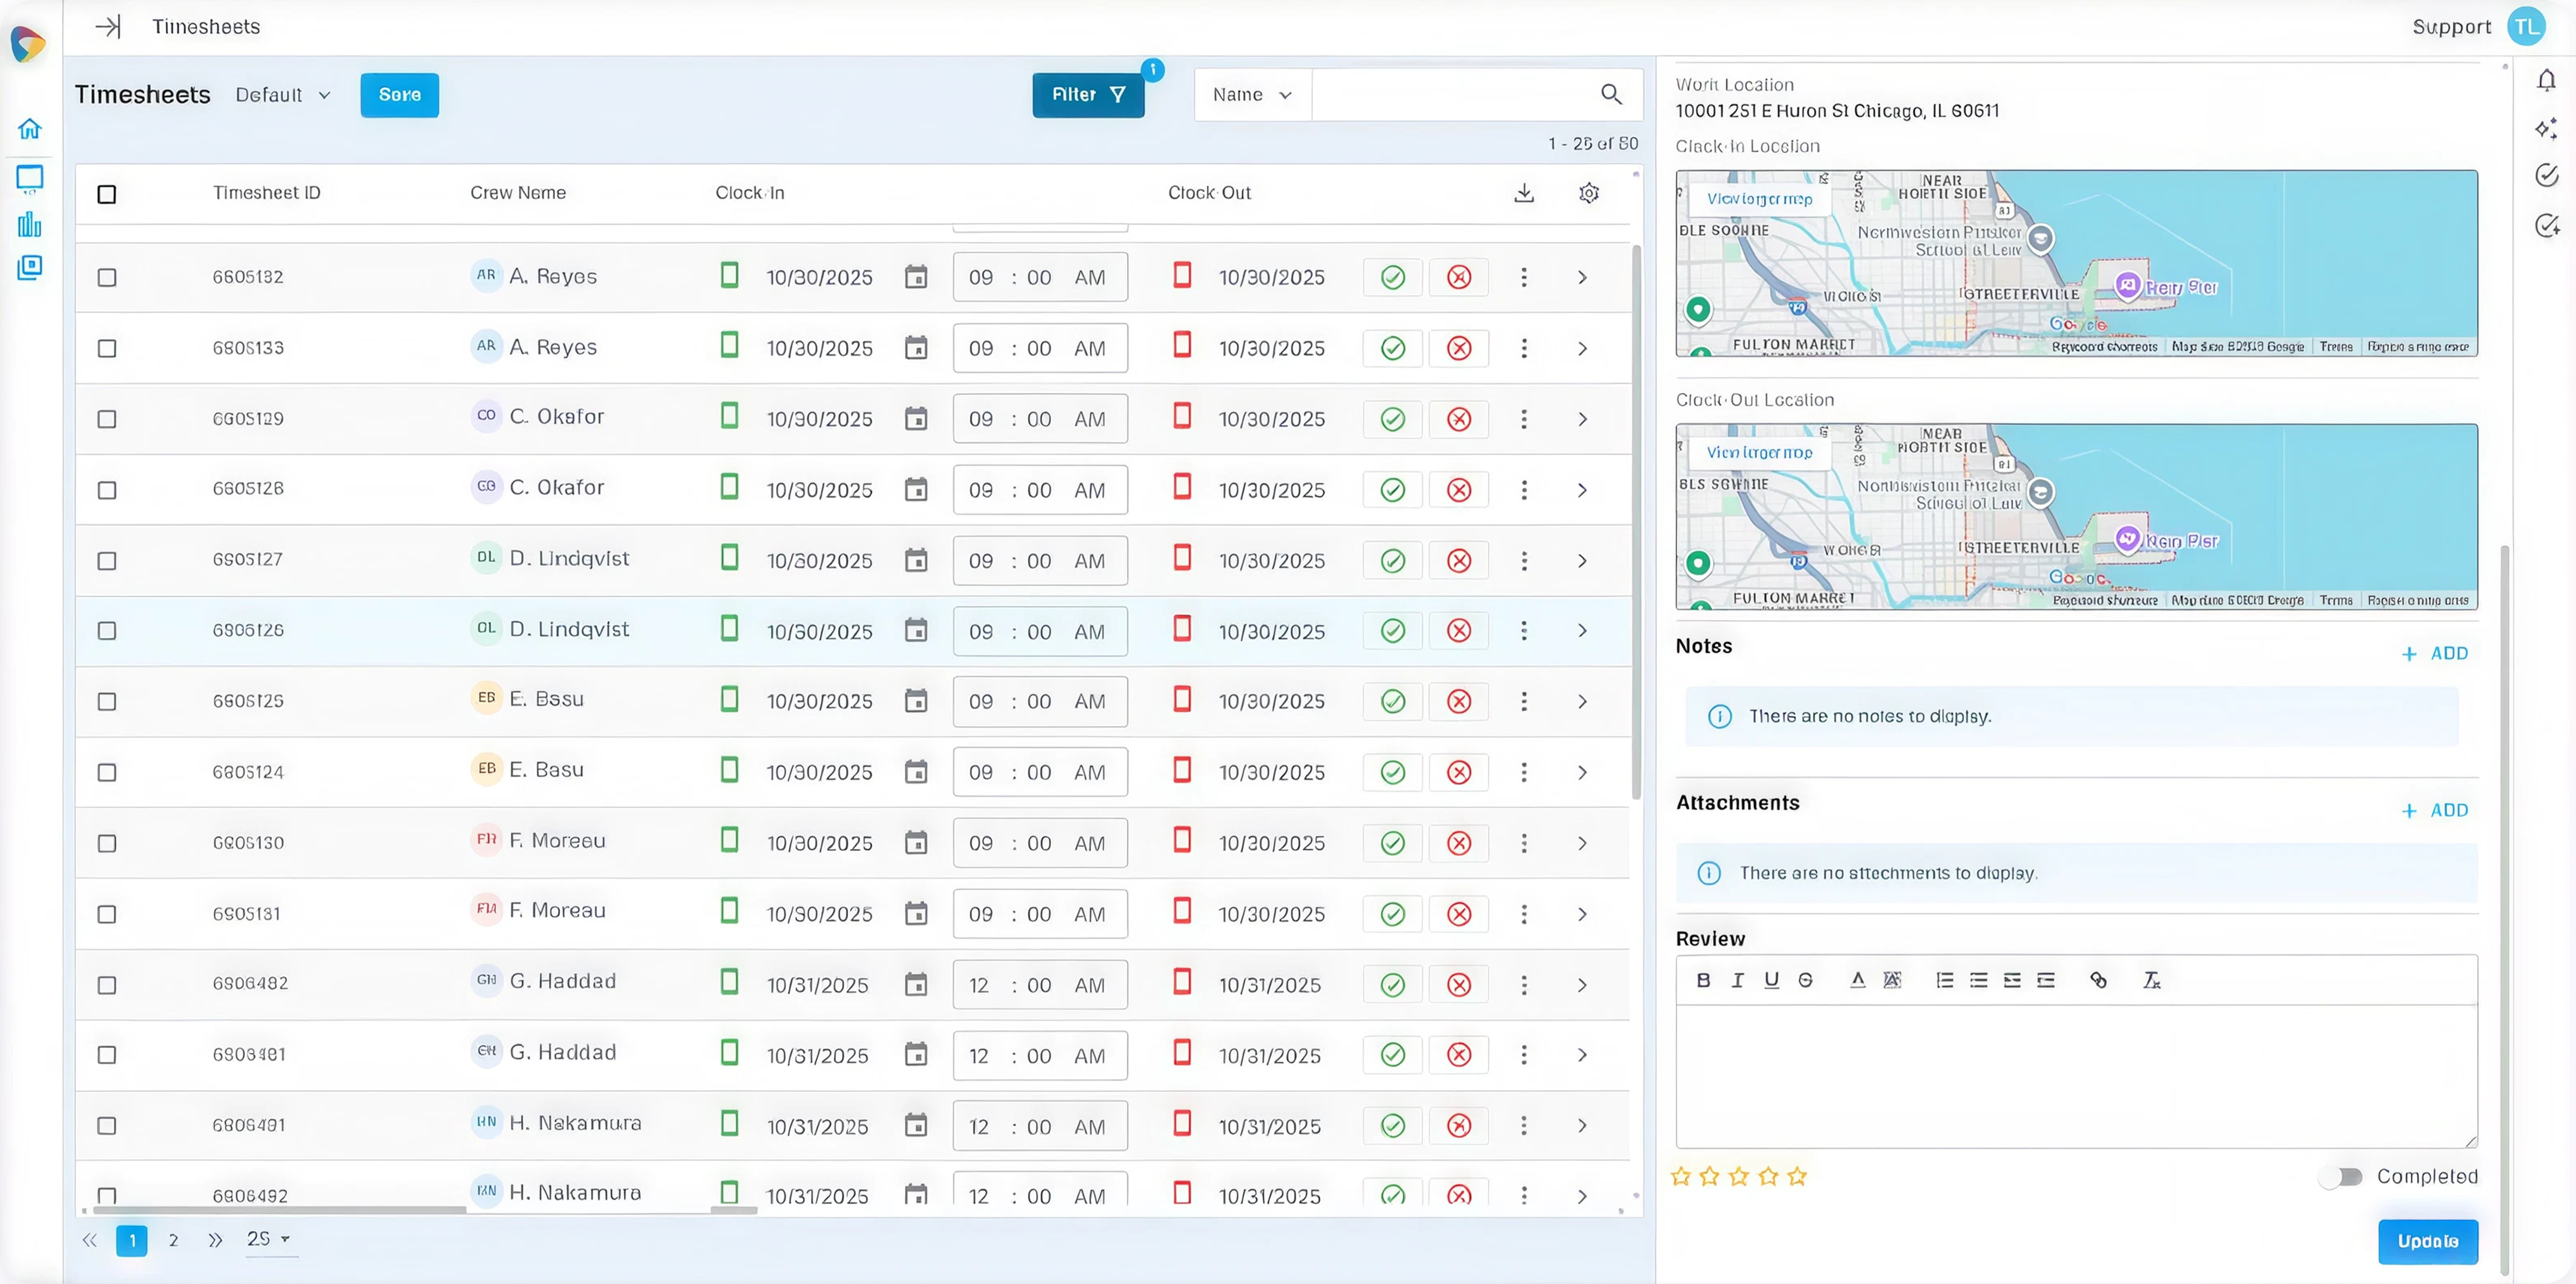Rate with the fifth star
The width and height of the screenshot is (2576, 1284).
click(x=1797, y=1177)
